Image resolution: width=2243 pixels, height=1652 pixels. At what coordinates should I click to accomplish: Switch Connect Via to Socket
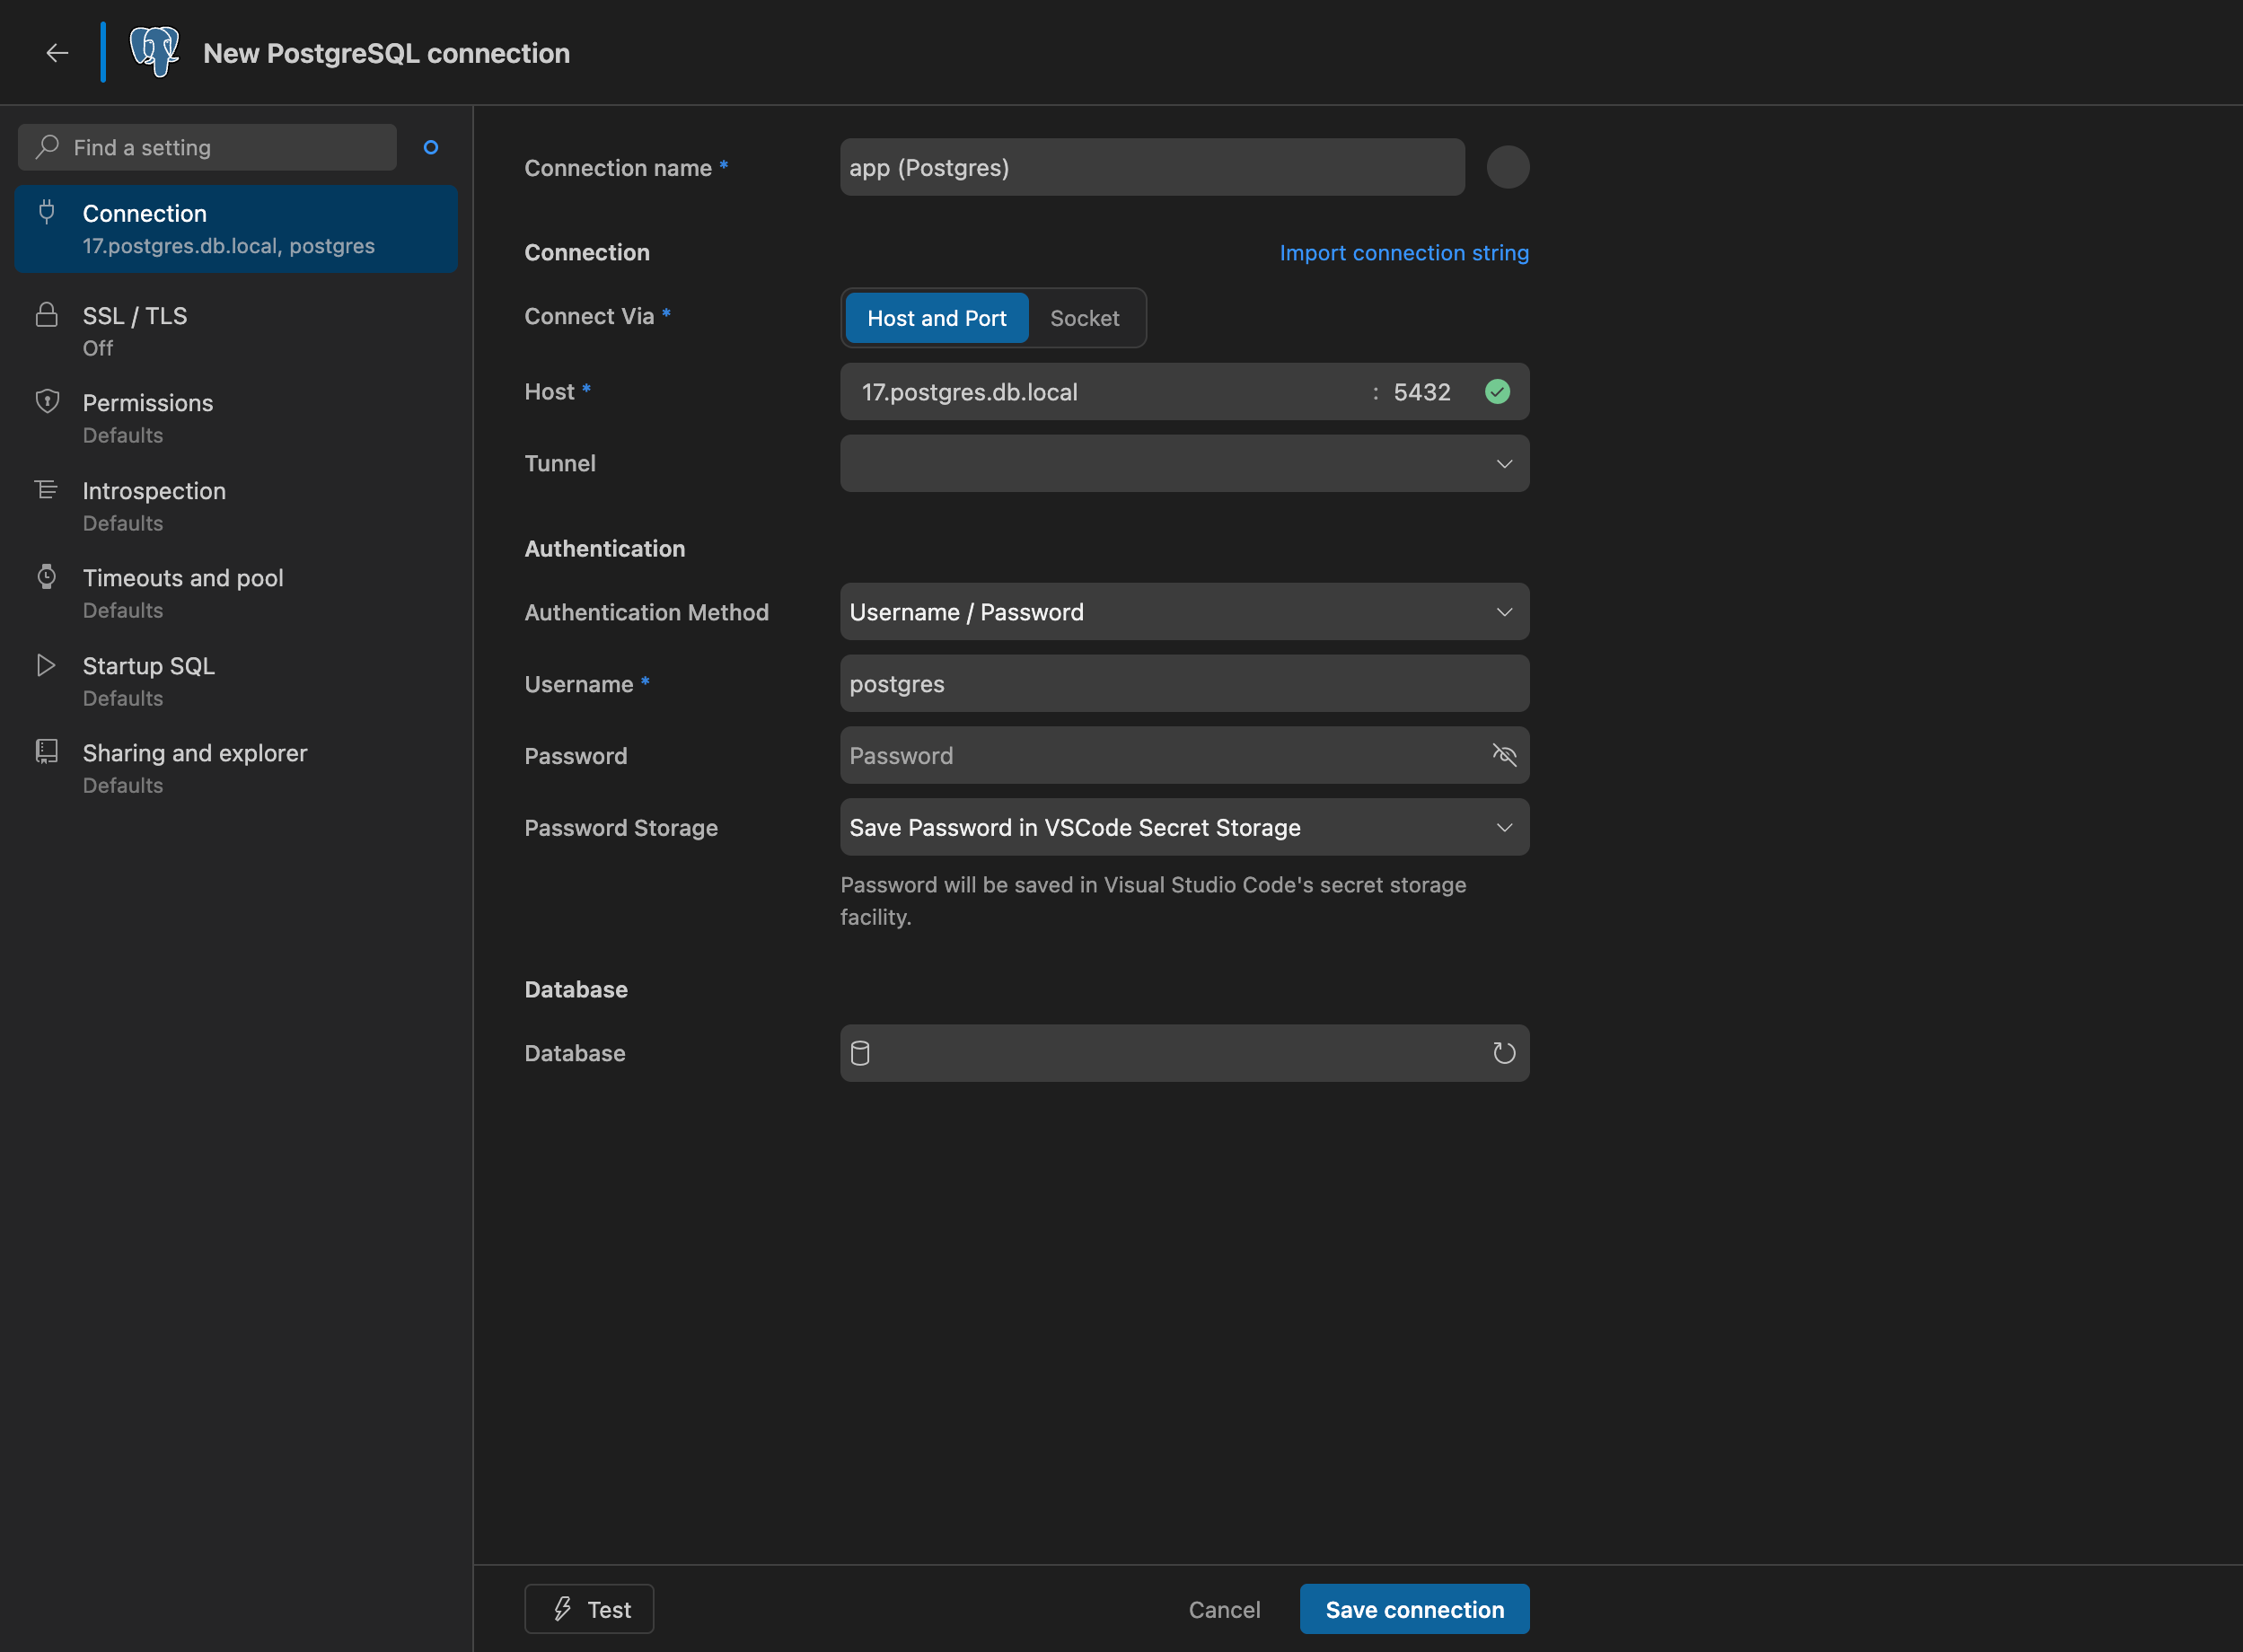[1085, 318]
